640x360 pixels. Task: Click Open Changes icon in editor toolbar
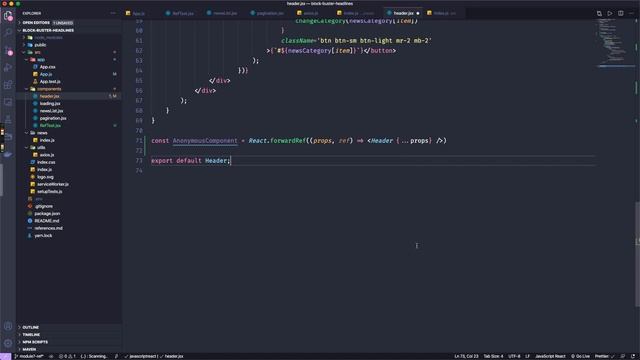pyautogui.click(x=599, y=13)
